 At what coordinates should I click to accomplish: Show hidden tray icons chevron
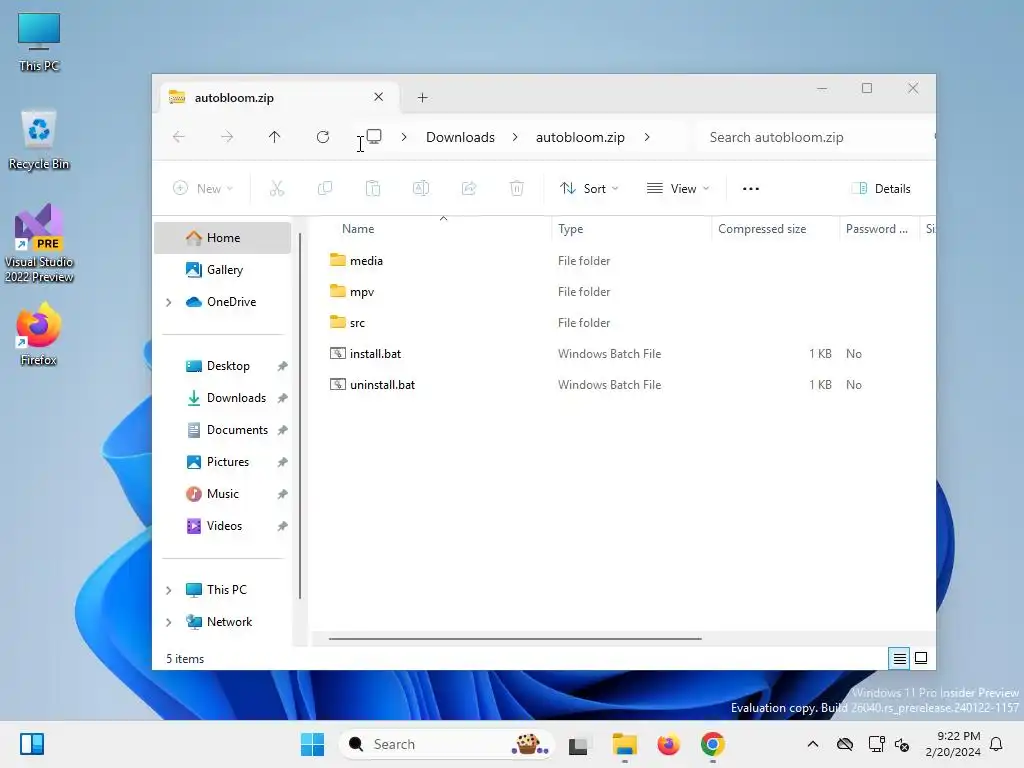click(812, 744)
